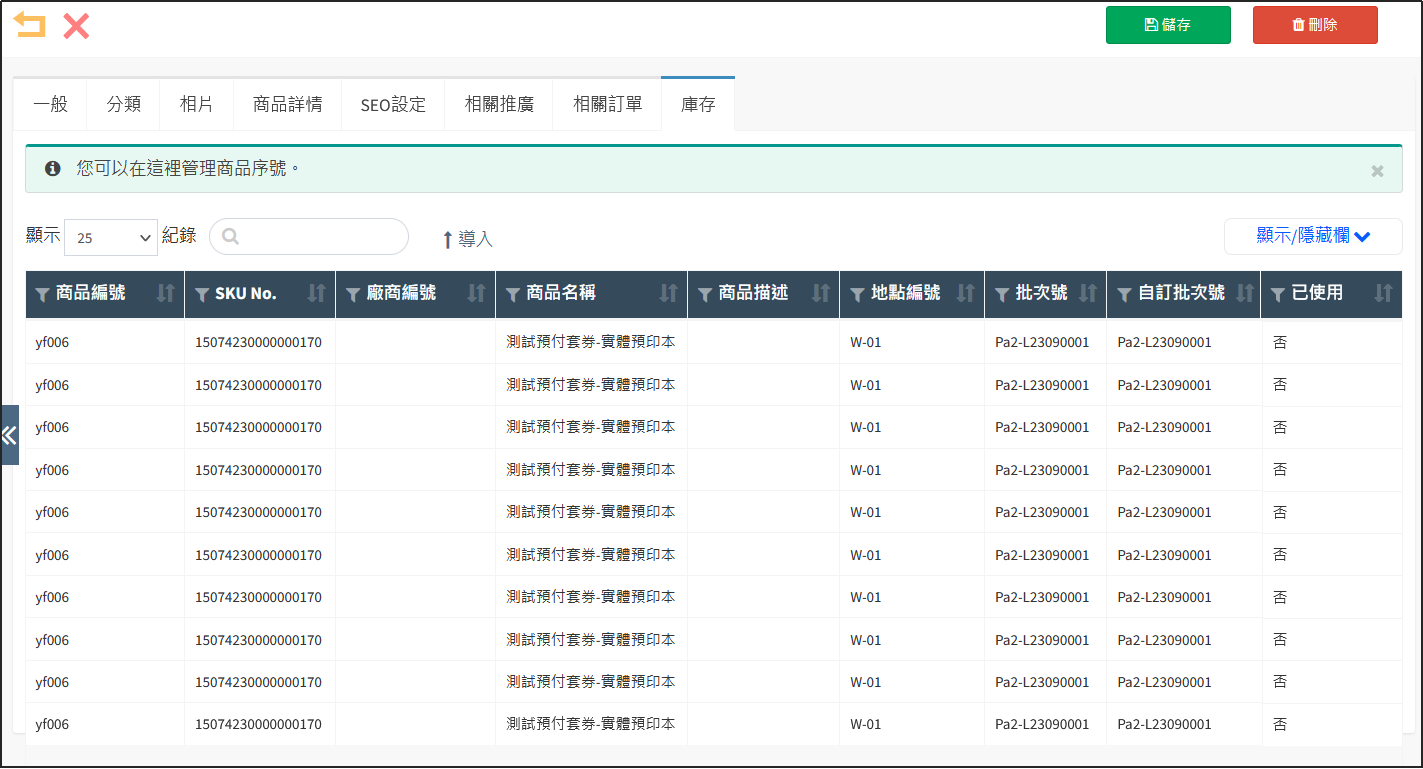Open the SEO設定 tab
Screen dimensions: 1423x769
coord(393,104)
